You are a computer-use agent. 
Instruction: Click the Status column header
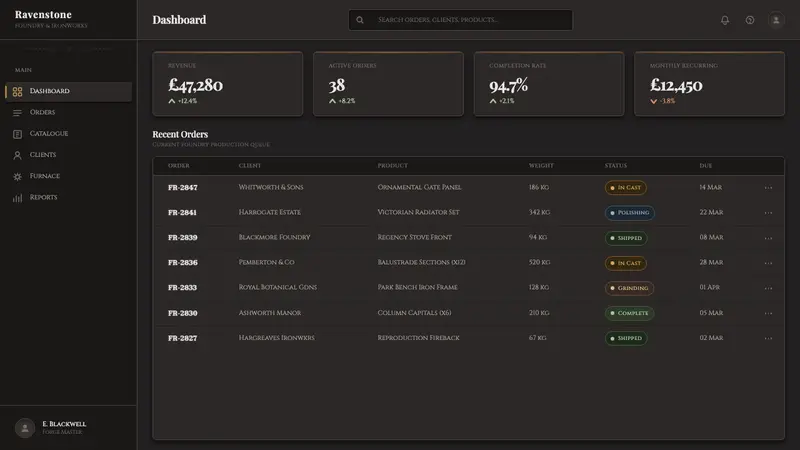coord(616,166)
